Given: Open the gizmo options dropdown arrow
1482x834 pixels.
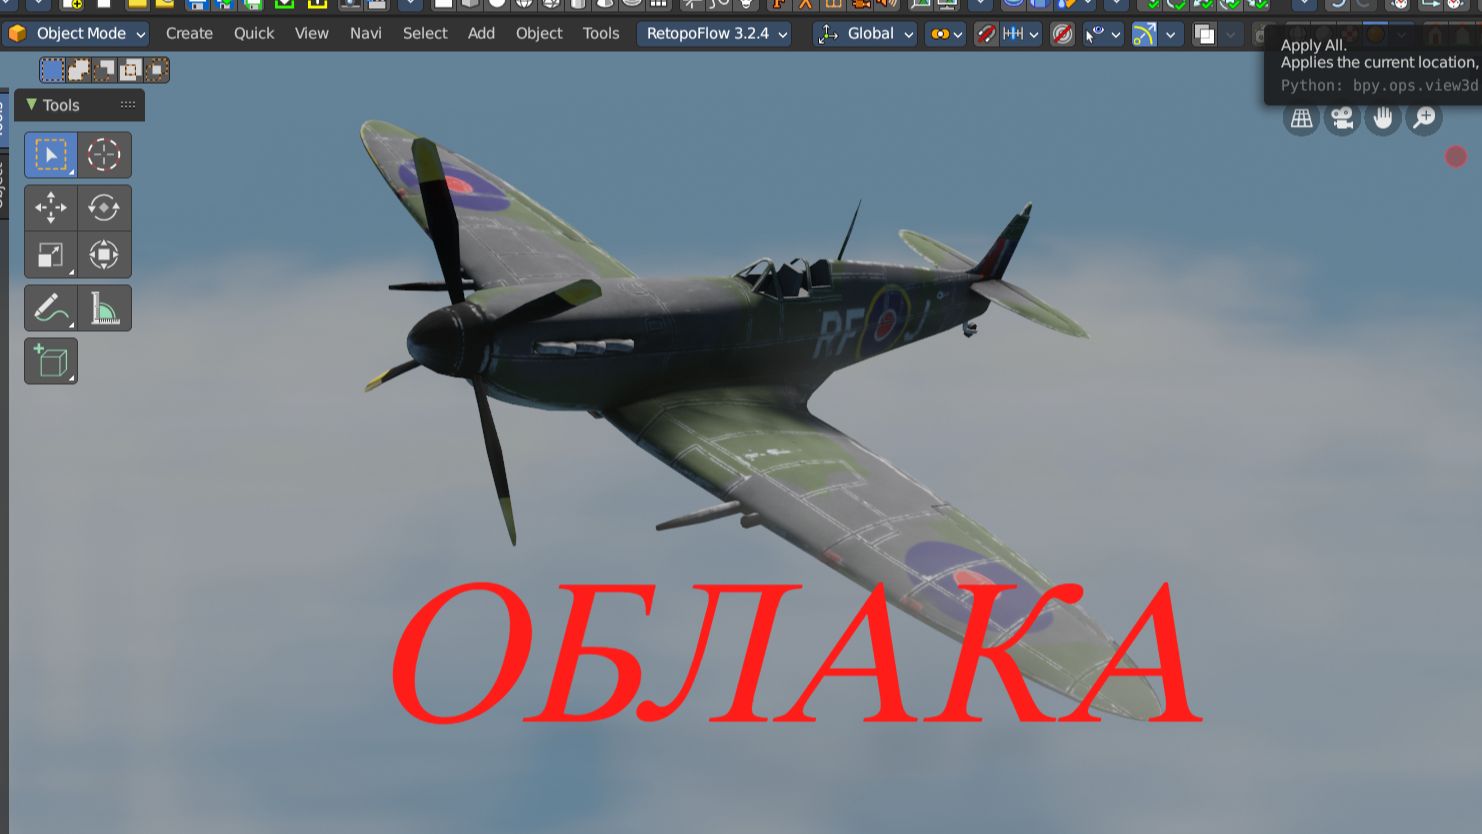Looking at the screenshot, I should 1170,34.
